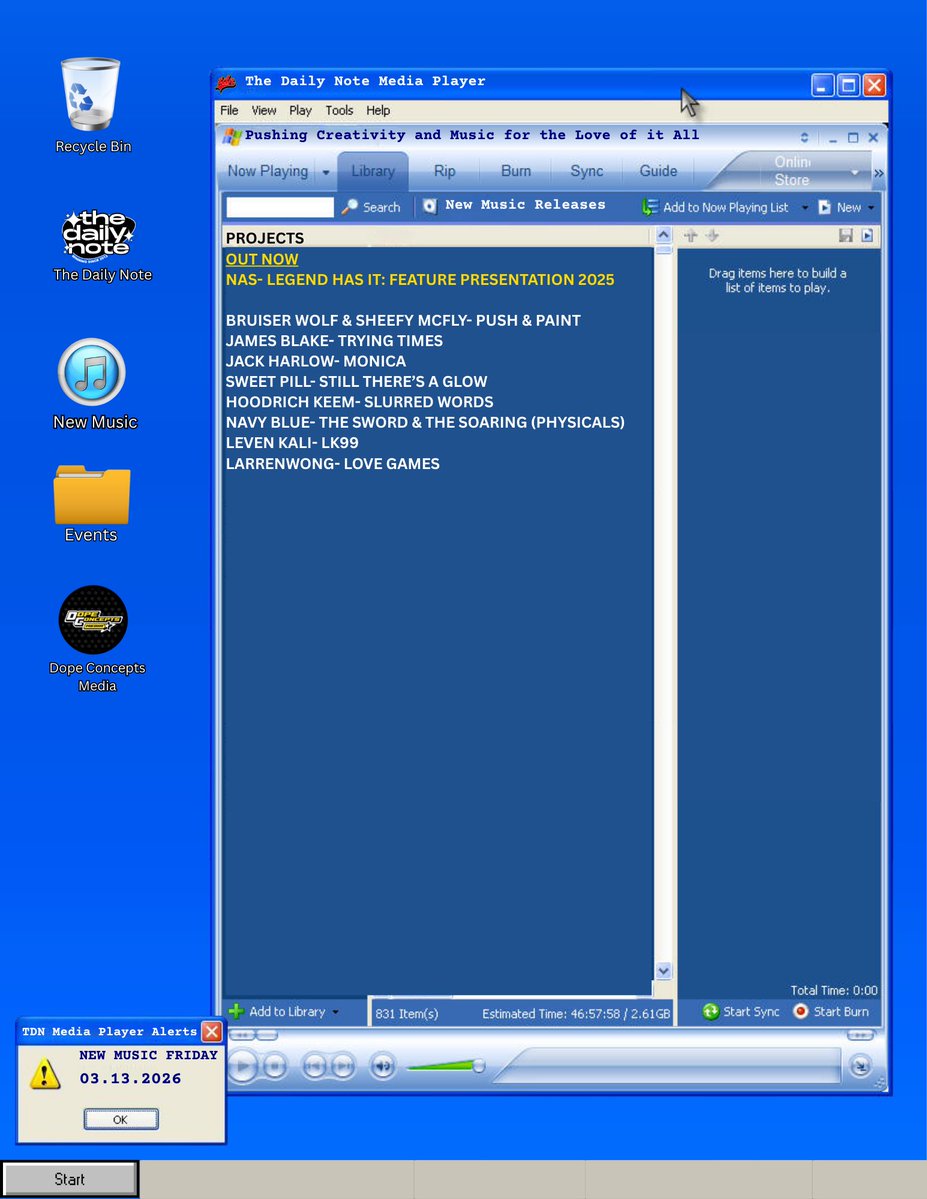The height and width of the screenshot is (1199, 927).
Task: Open the View menu
Action: [264, 110]
